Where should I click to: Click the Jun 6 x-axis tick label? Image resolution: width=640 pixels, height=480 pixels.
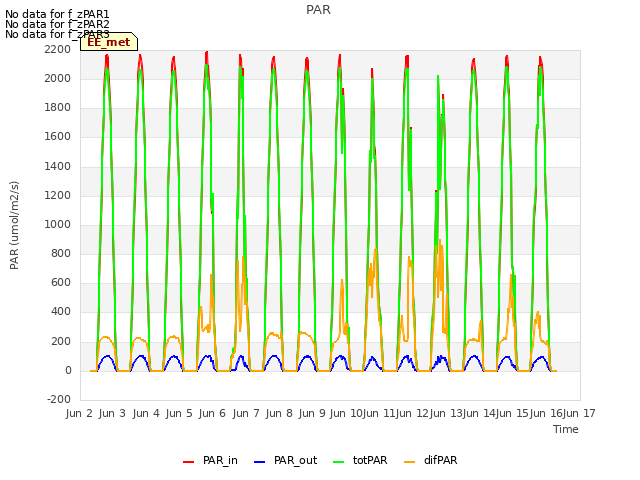pos(212,413)
